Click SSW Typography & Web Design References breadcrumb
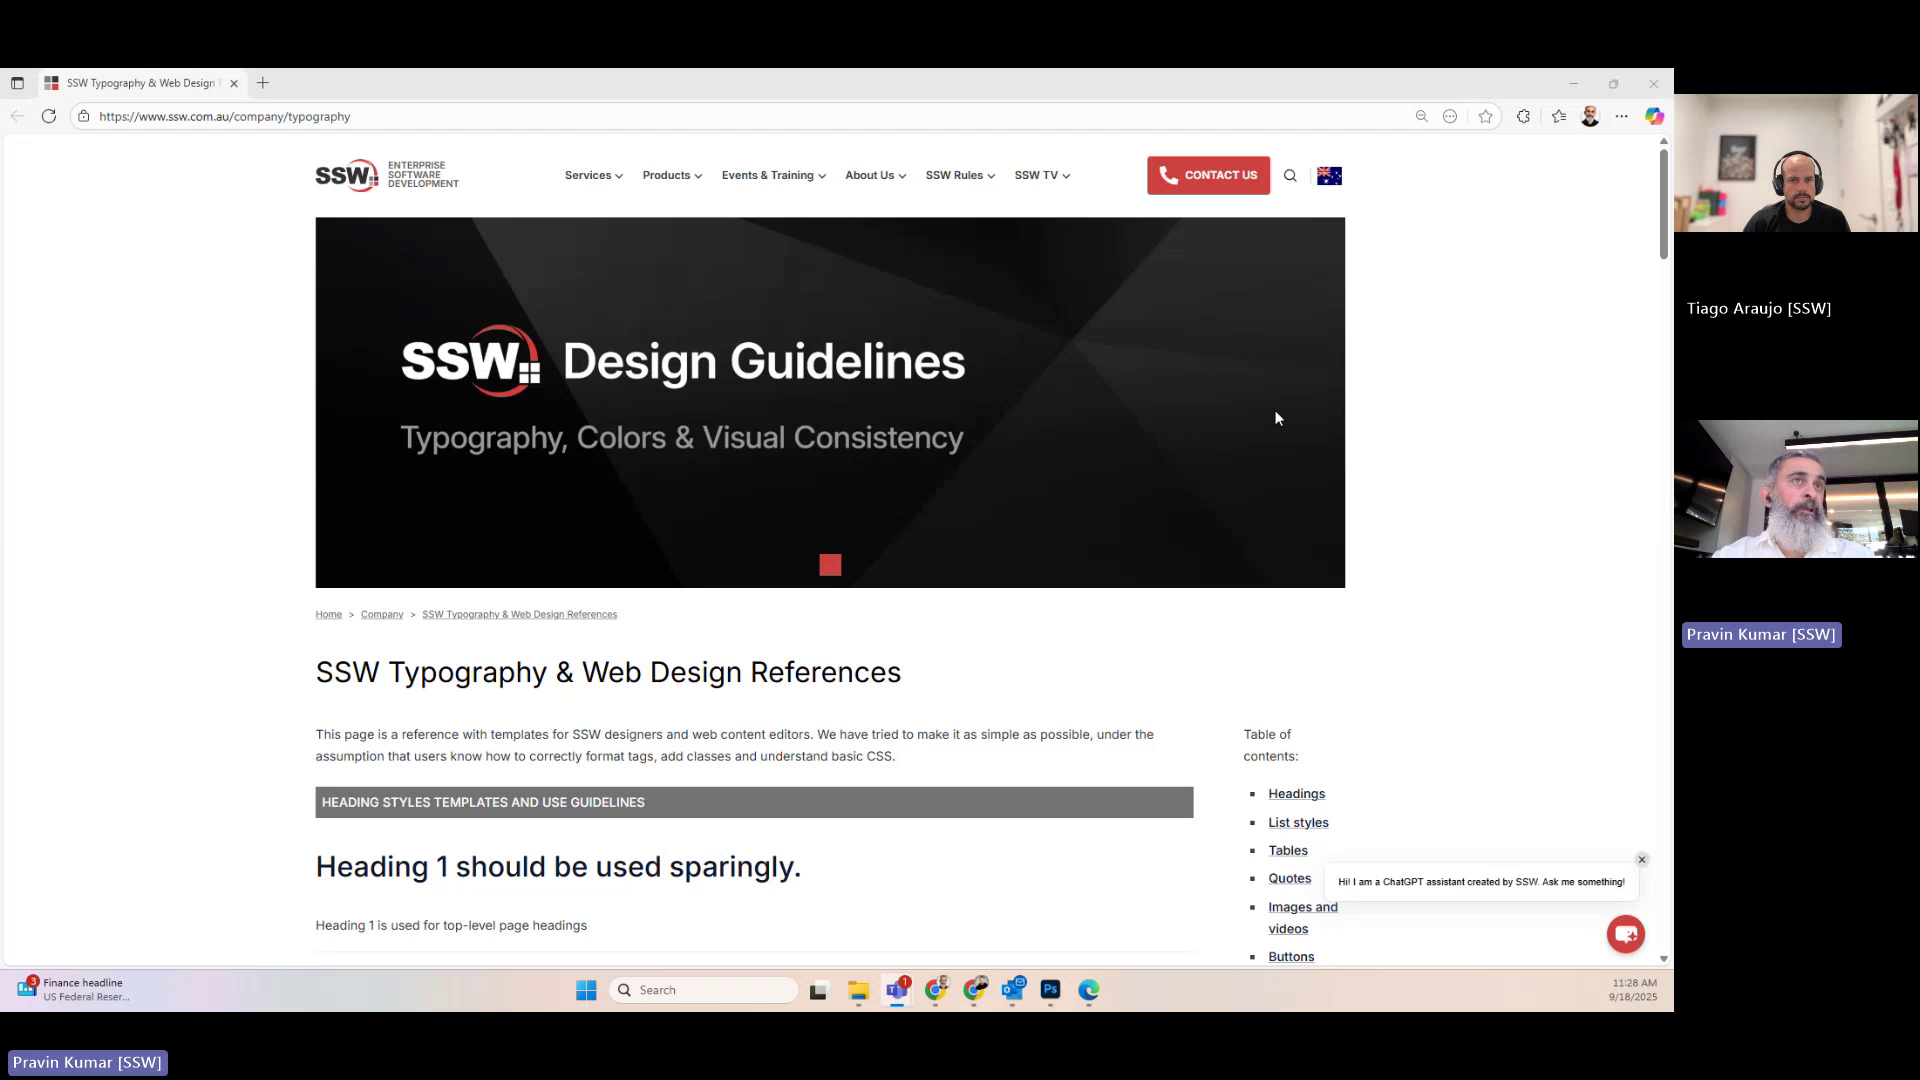This screenshot has height=1080, width=1920. 519,614
